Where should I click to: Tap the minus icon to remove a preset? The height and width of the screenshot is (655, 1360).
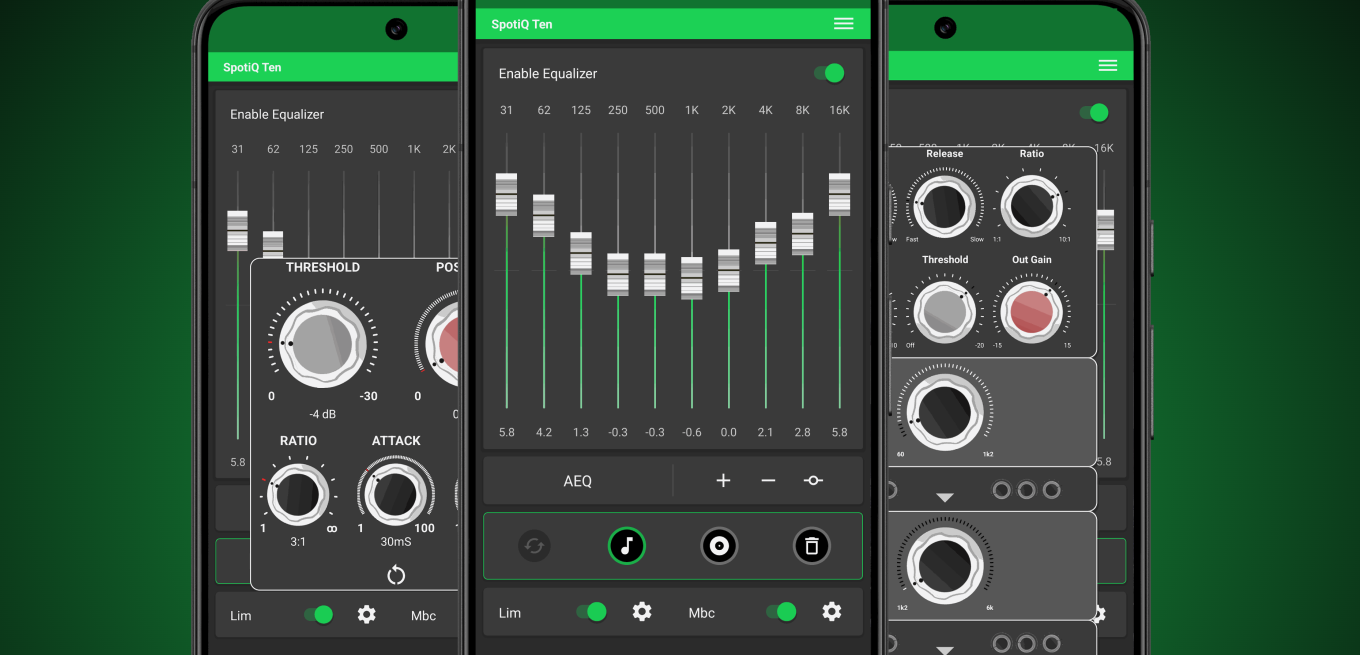(x=768, y=480)
